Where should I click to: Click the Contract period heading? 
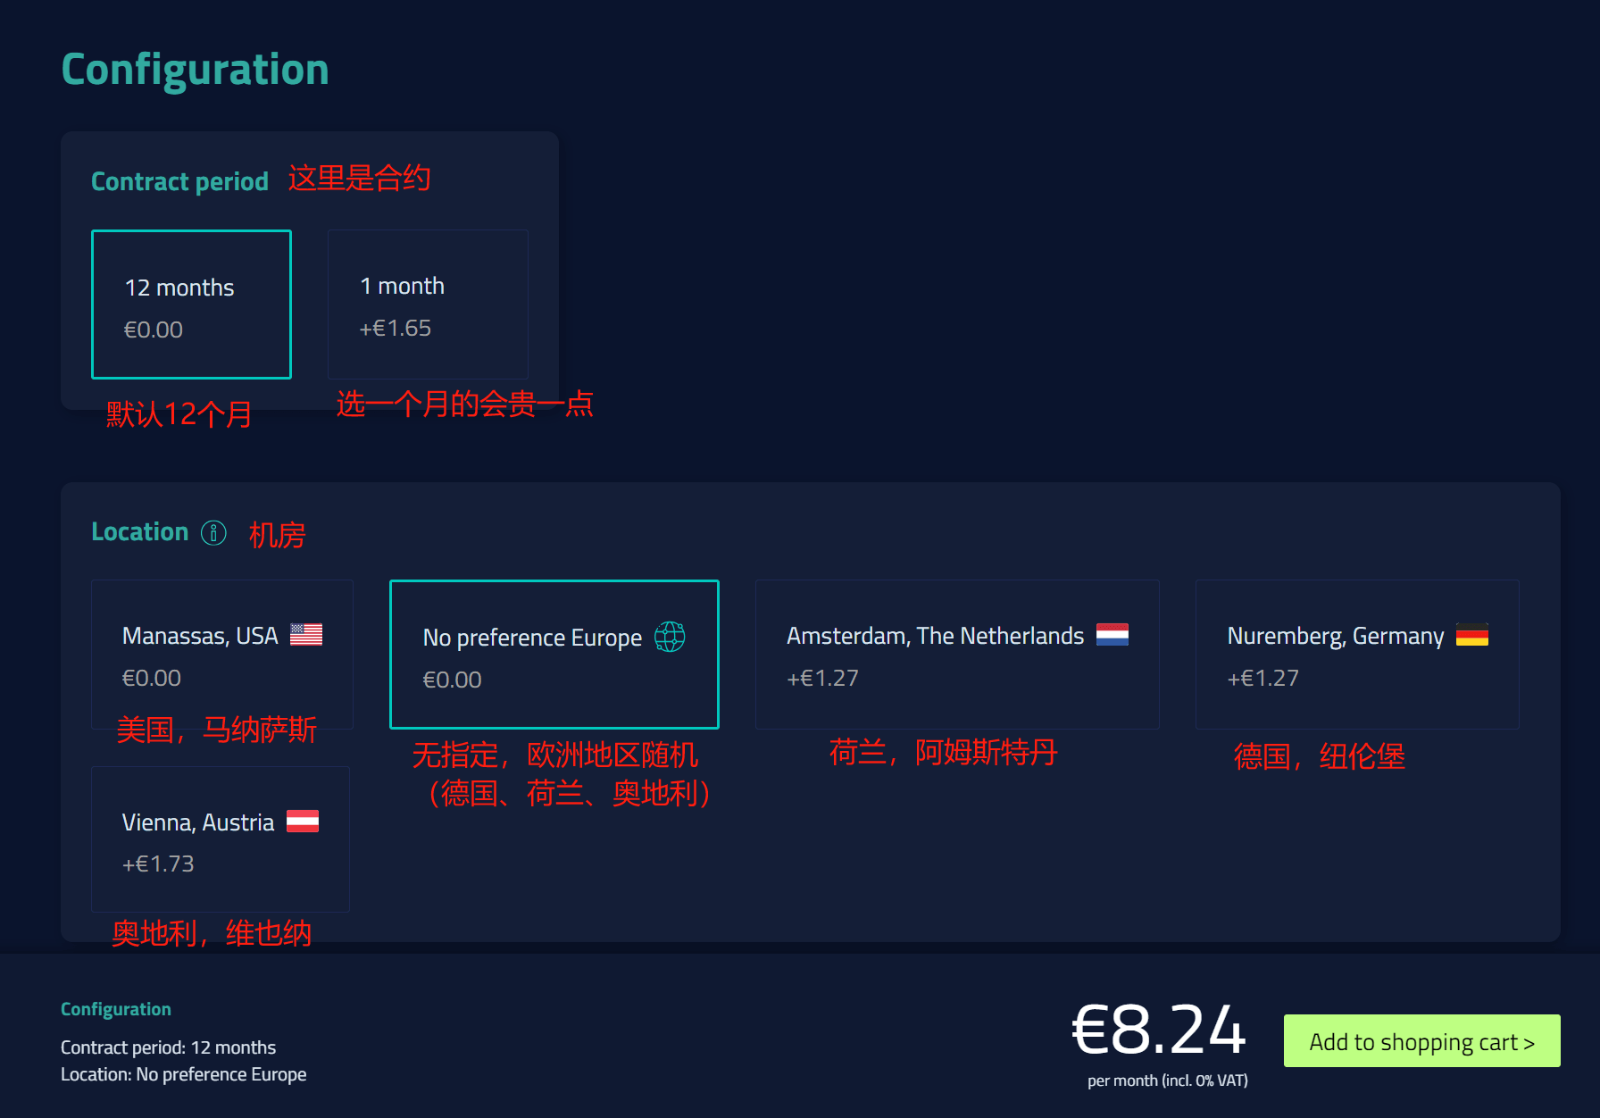point(180,182)
